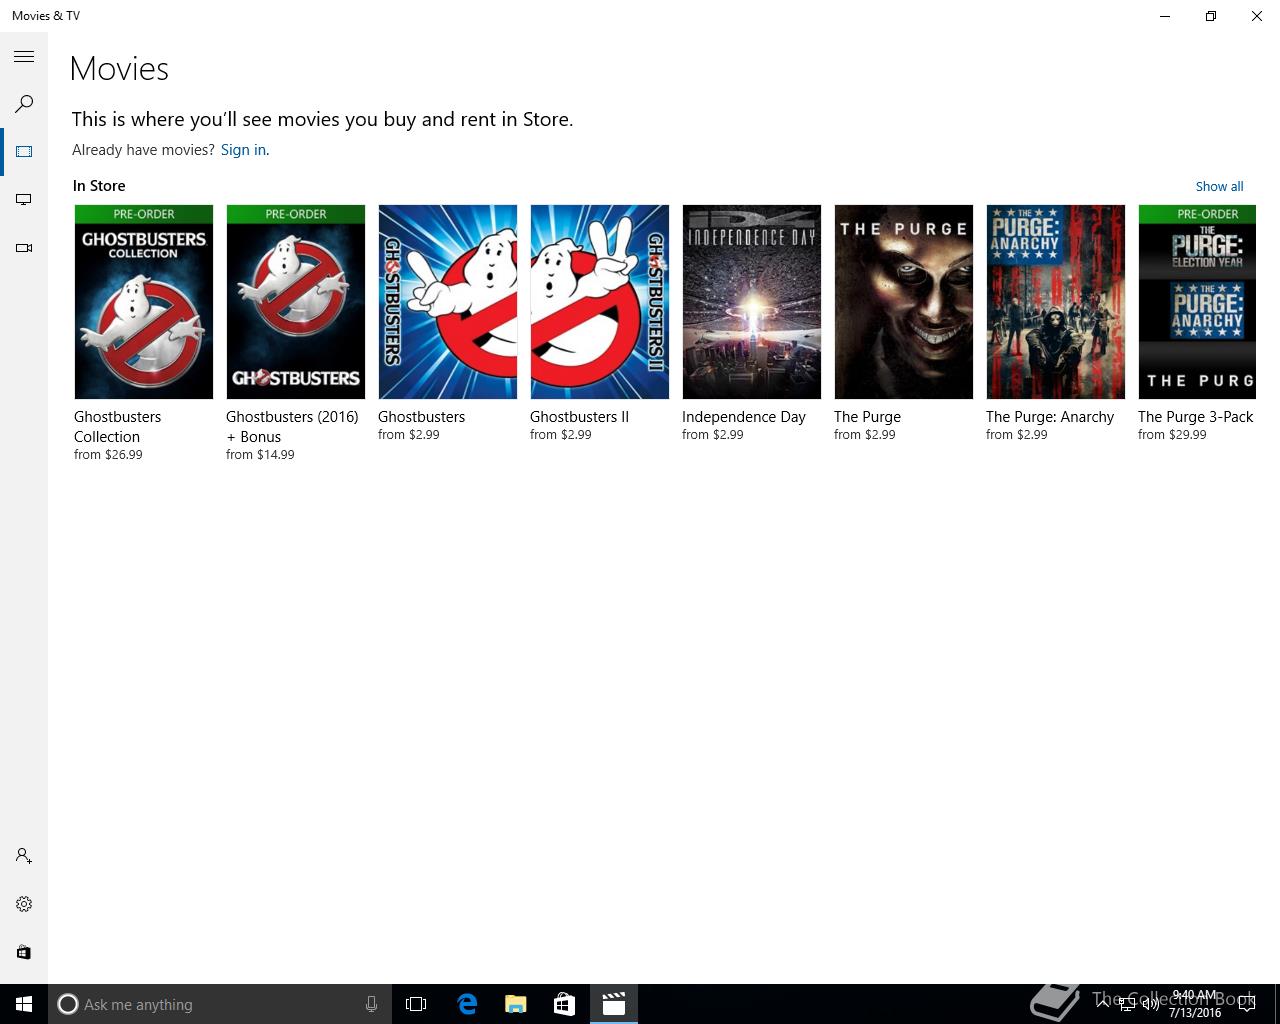Image resolution: width=1280 pixels, height=1024 pixels.
Task: Open Task View on taskbar
Action: pyautogui.click(x=416, y=1004)
